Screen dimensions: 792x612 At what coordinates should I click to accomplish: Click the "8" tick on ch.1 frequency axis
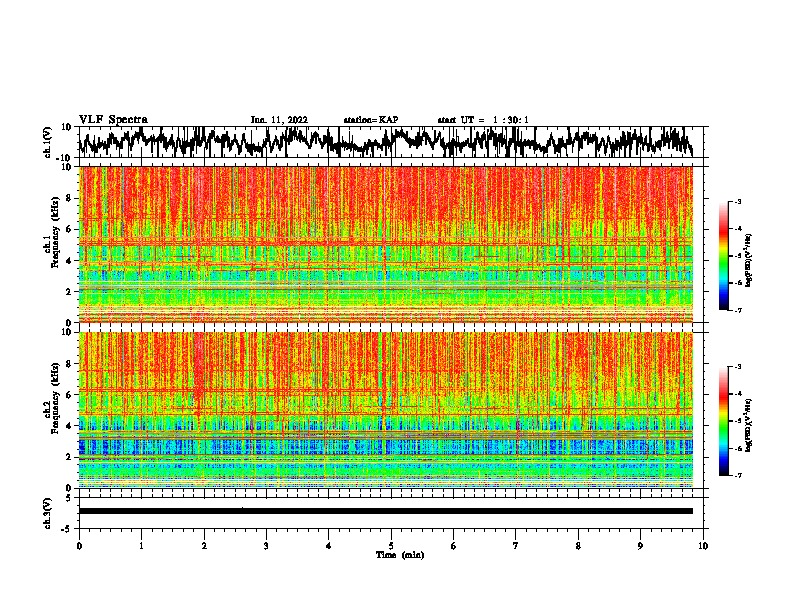(69, 198)
